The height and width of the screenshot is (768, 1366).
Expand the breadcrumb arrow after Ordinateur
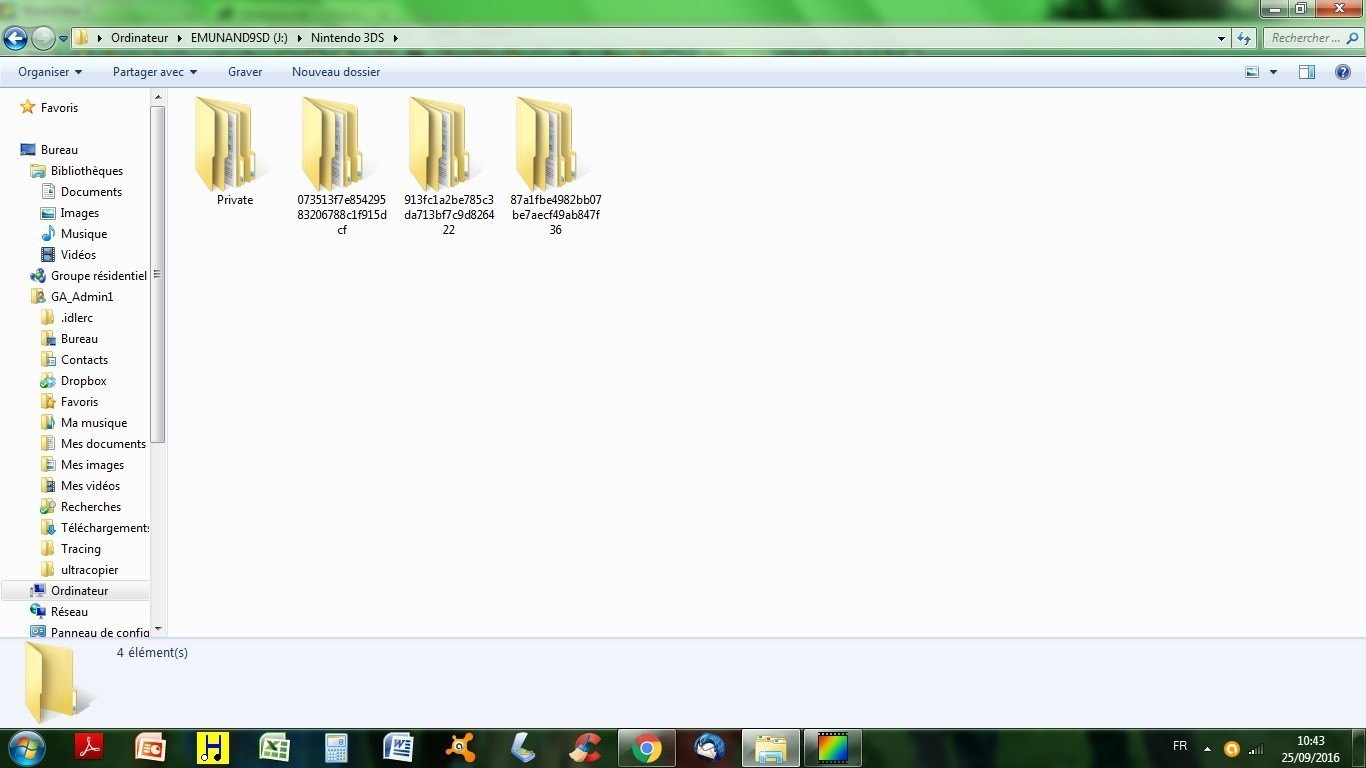(x=181, y=38)
